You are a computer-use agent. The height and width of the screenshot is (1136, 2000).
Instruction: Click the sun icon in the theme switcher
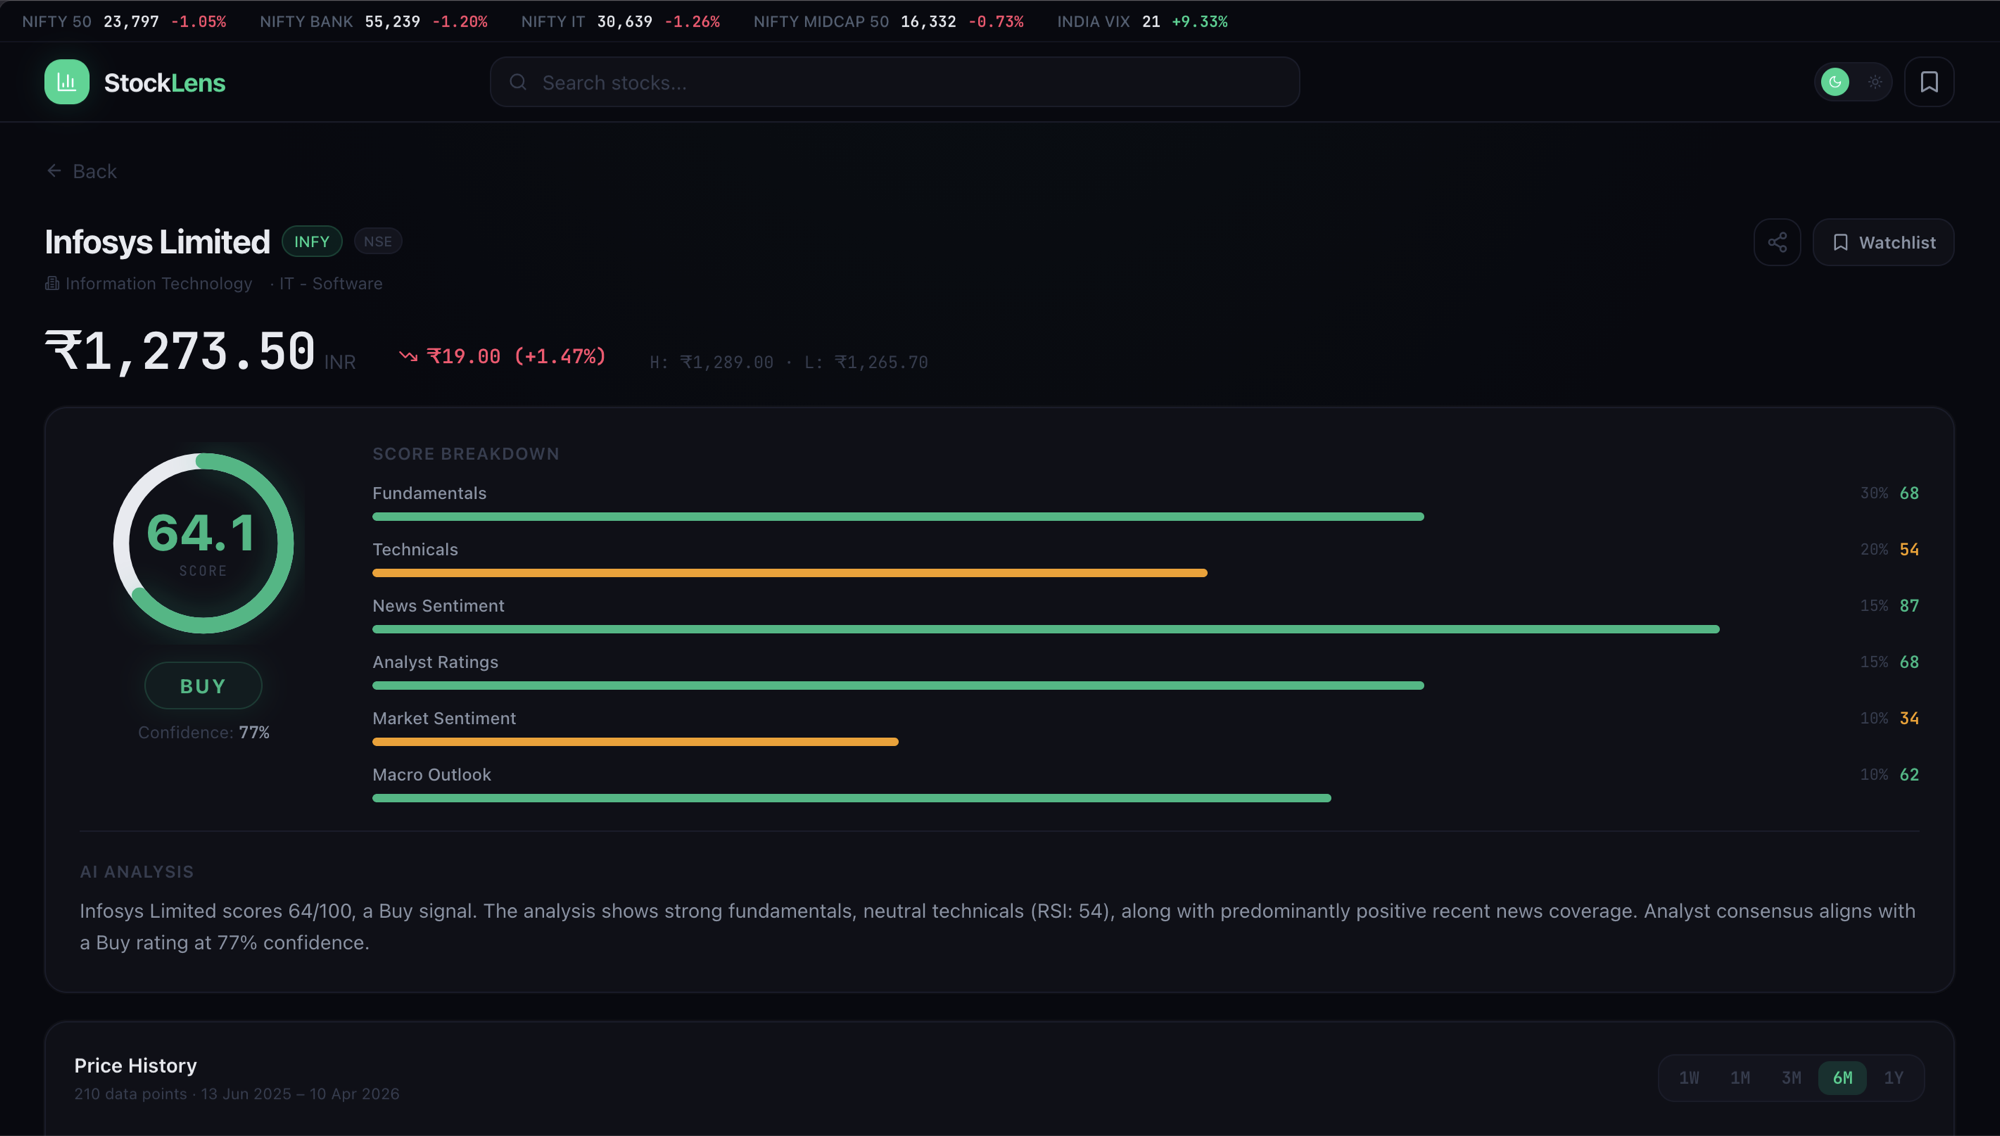pos(1875,82)
